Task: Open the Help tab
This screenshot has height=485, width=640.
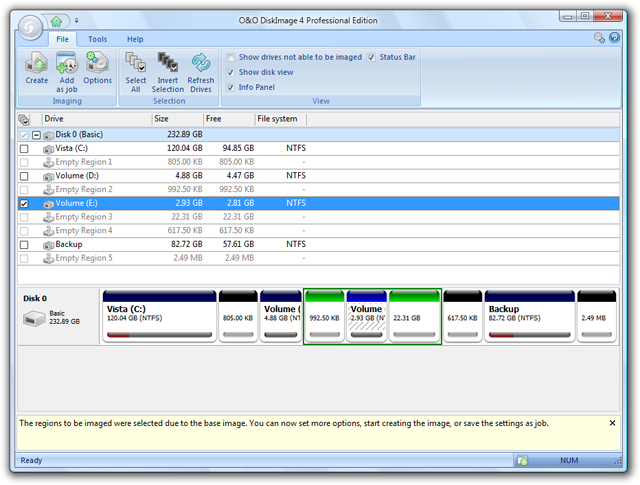Action: (135, 39)
